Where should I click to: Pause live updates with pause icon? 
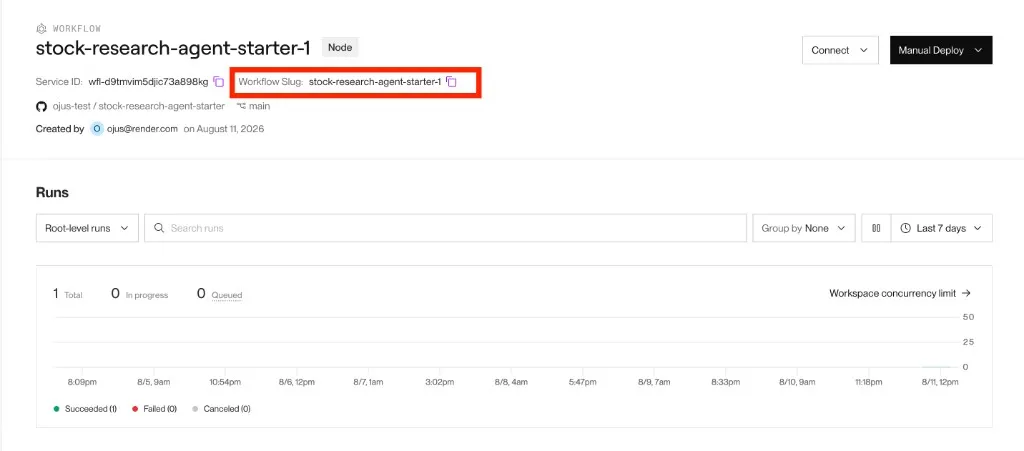(876, 228)
